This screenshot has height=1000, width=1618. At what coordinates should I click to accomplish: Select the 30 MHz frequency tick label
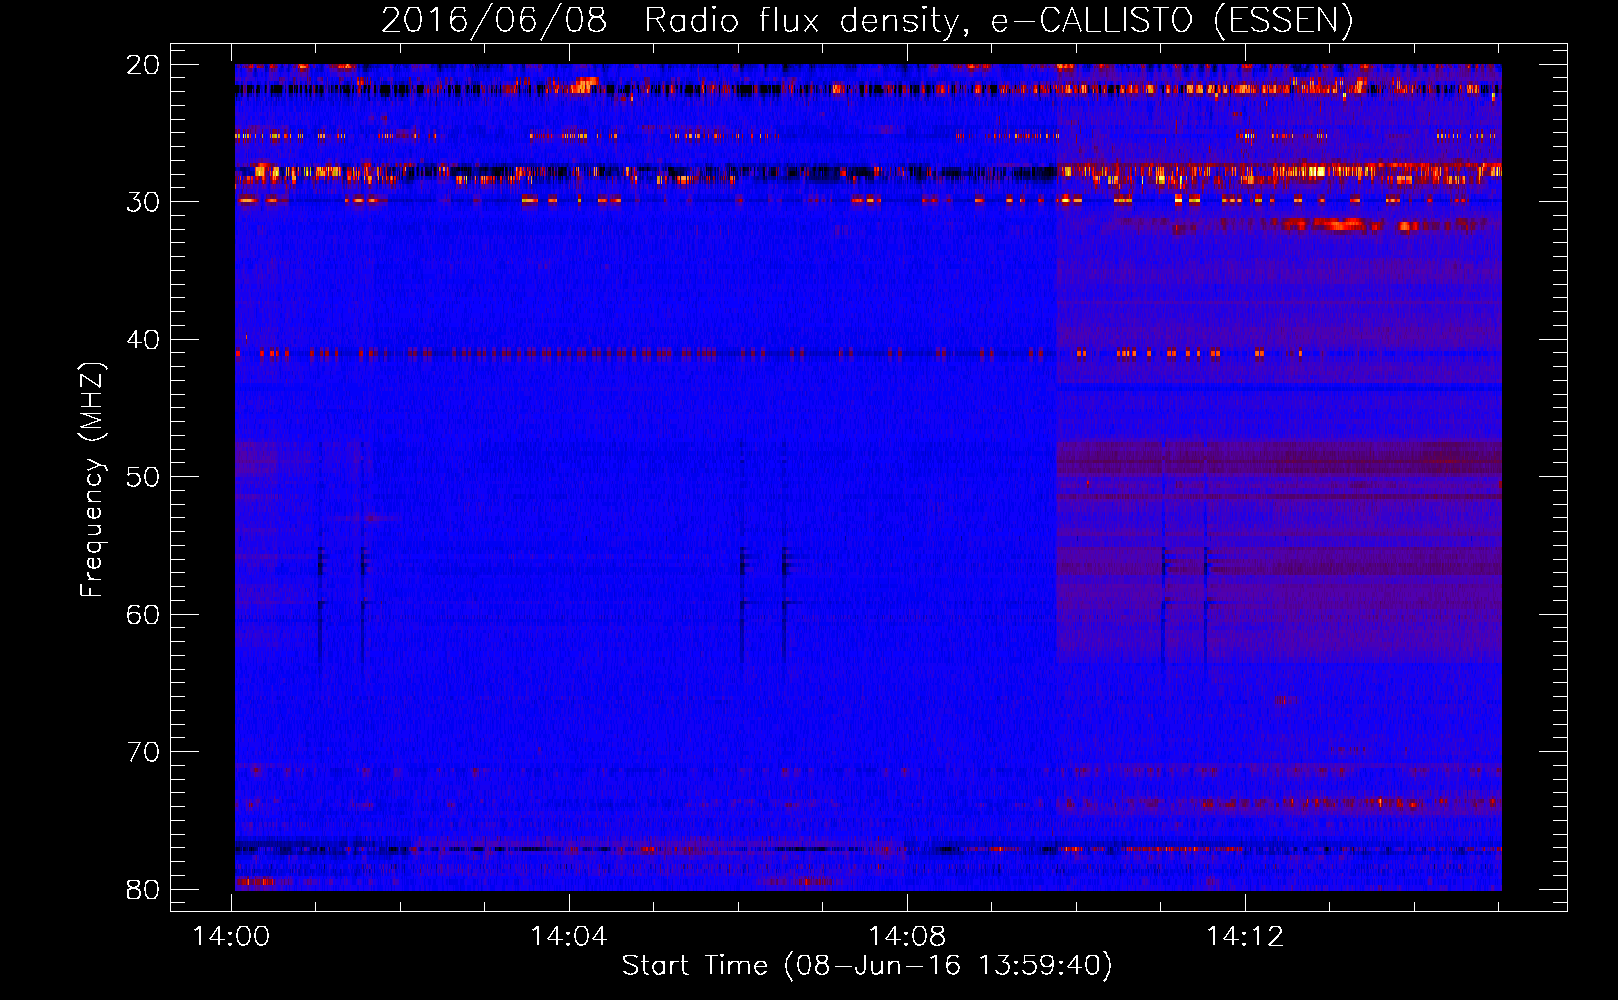(x=143, y=202)
